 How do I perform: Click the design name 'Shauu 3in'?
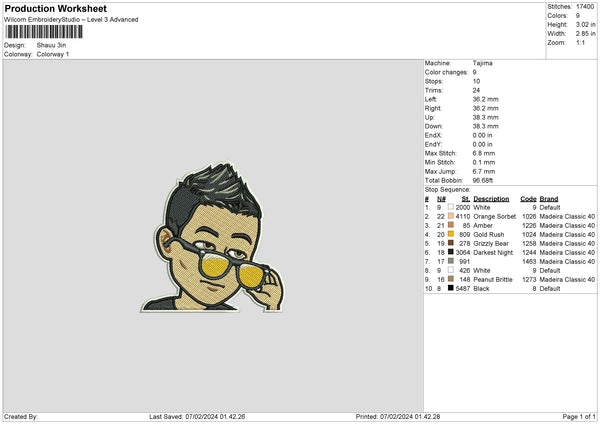(51, 45)
